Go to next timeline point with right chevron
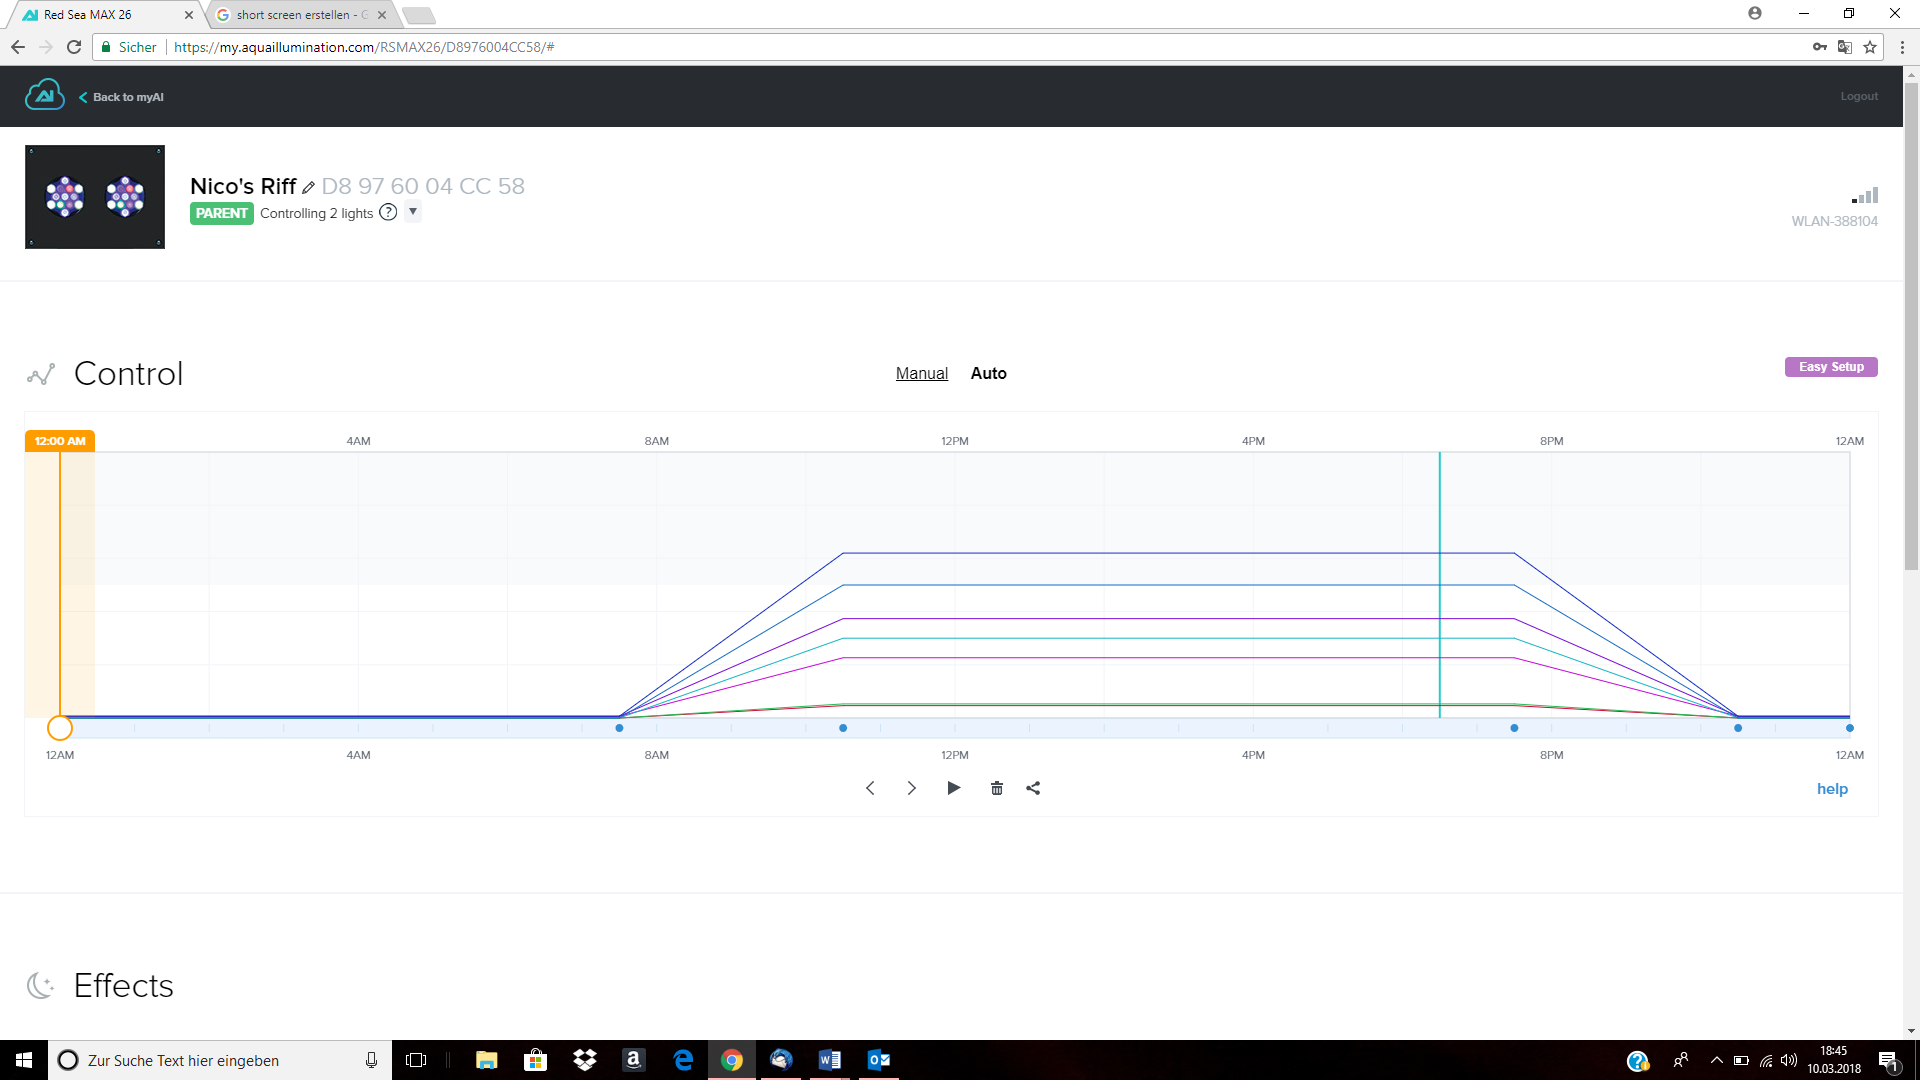The image size is (1920, 1080). pos(911,788)
